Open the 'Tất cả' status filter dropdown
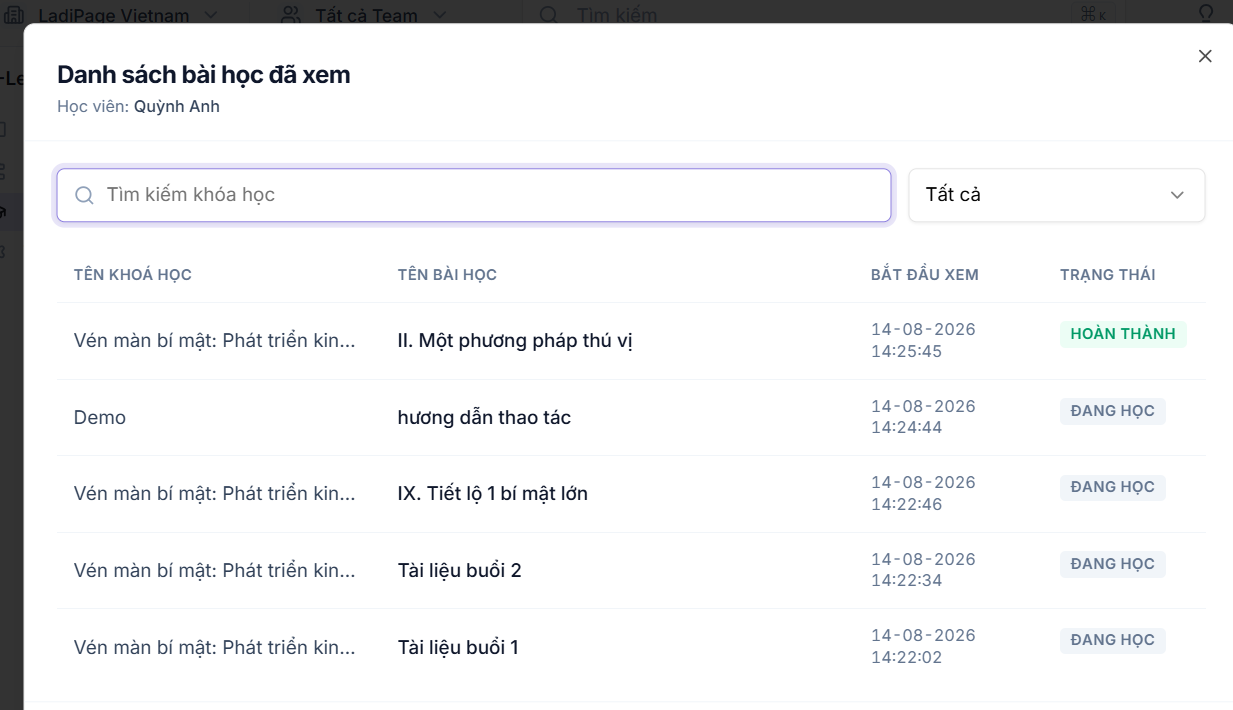 pyautogui.click(x=1057, y=195)
